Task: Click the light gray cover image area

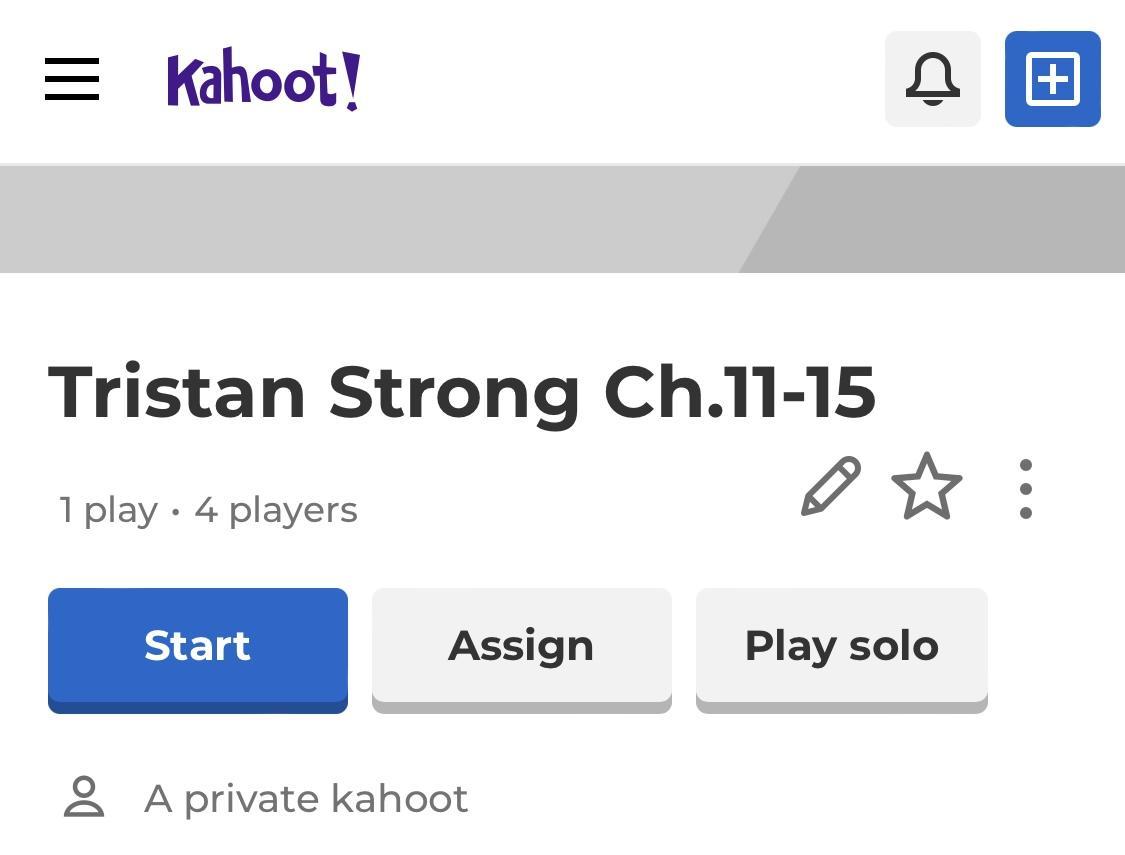Action: point(370,219)
